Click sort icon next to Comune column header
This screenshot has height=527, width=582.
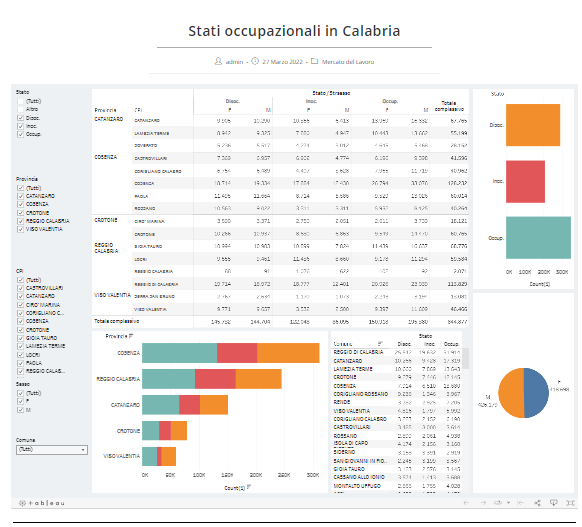pyautogui.click(x=380, y=344)
